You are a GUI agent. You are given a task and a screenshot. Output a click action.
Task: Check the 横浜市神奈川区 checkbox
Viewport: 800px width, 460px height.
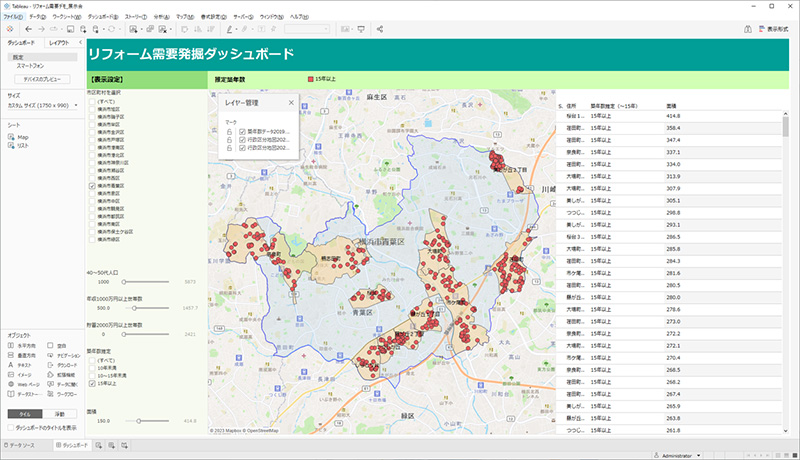pos(92,163)
